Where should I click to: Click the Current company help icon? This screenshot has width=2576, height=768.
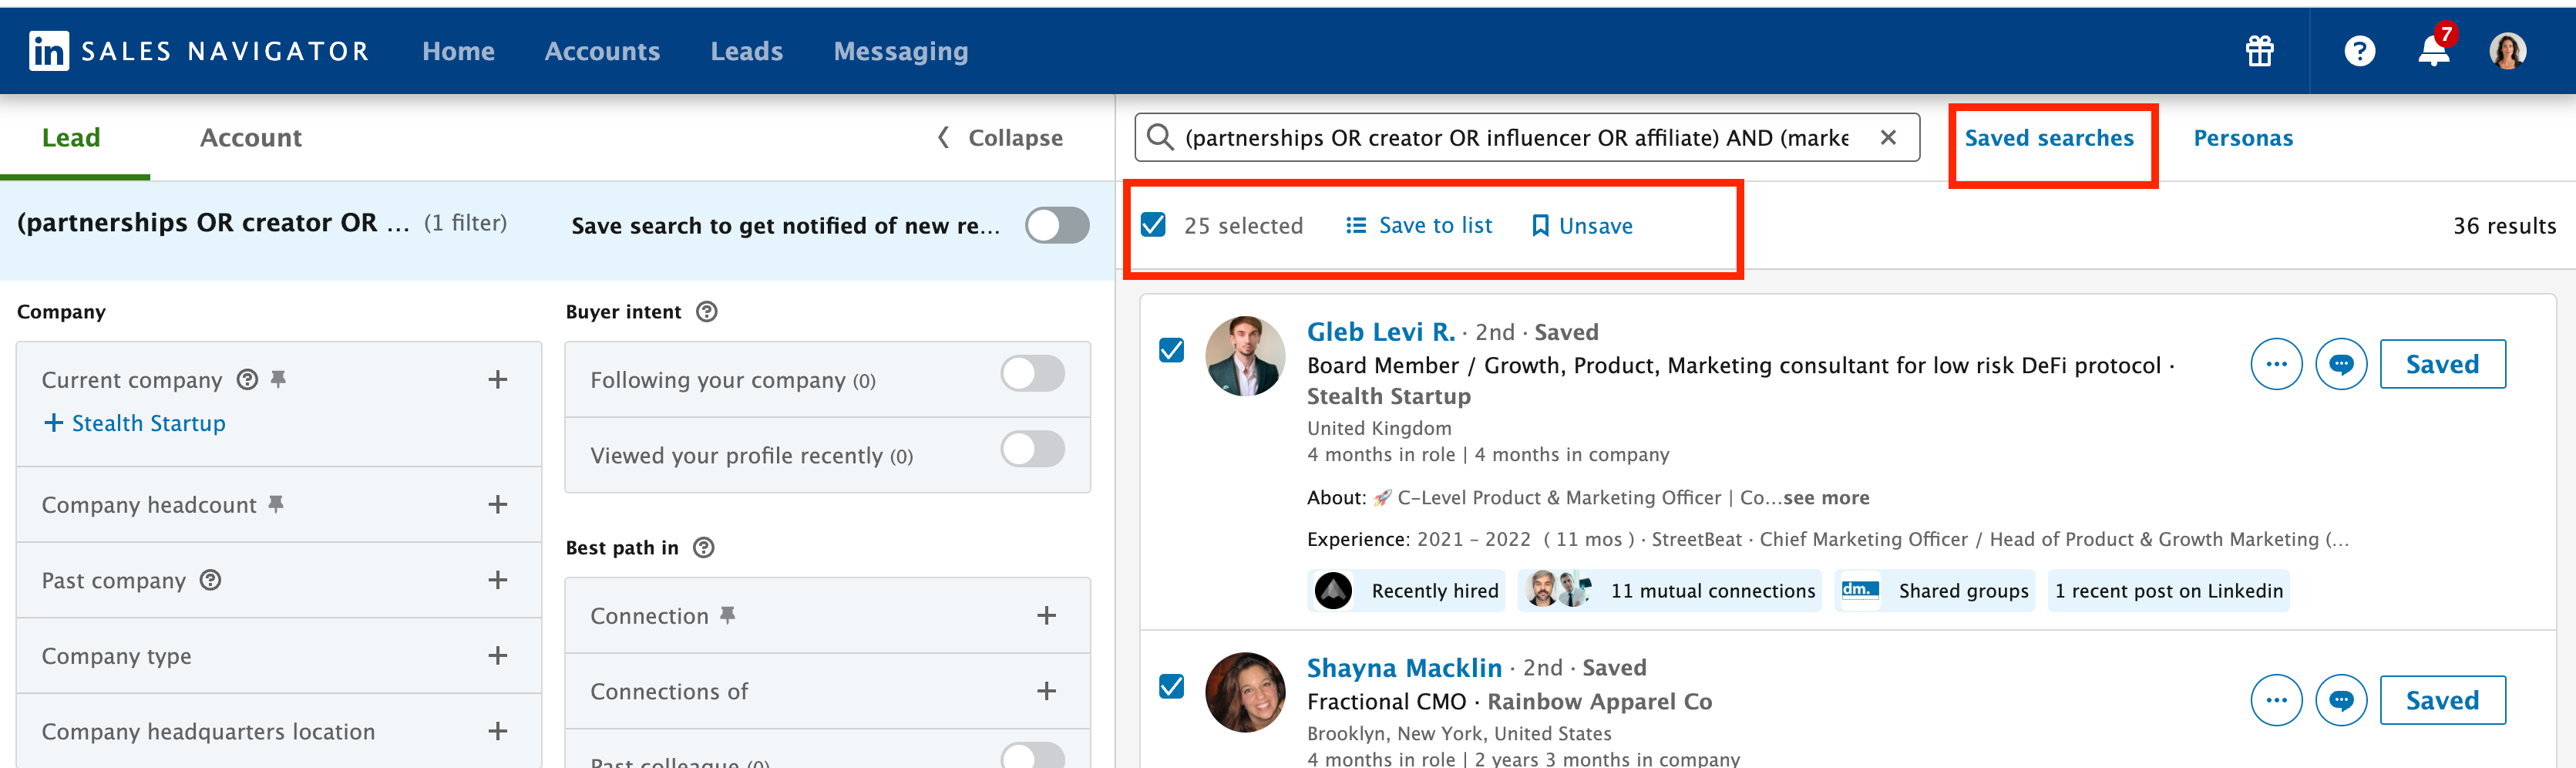pos(247,379)
